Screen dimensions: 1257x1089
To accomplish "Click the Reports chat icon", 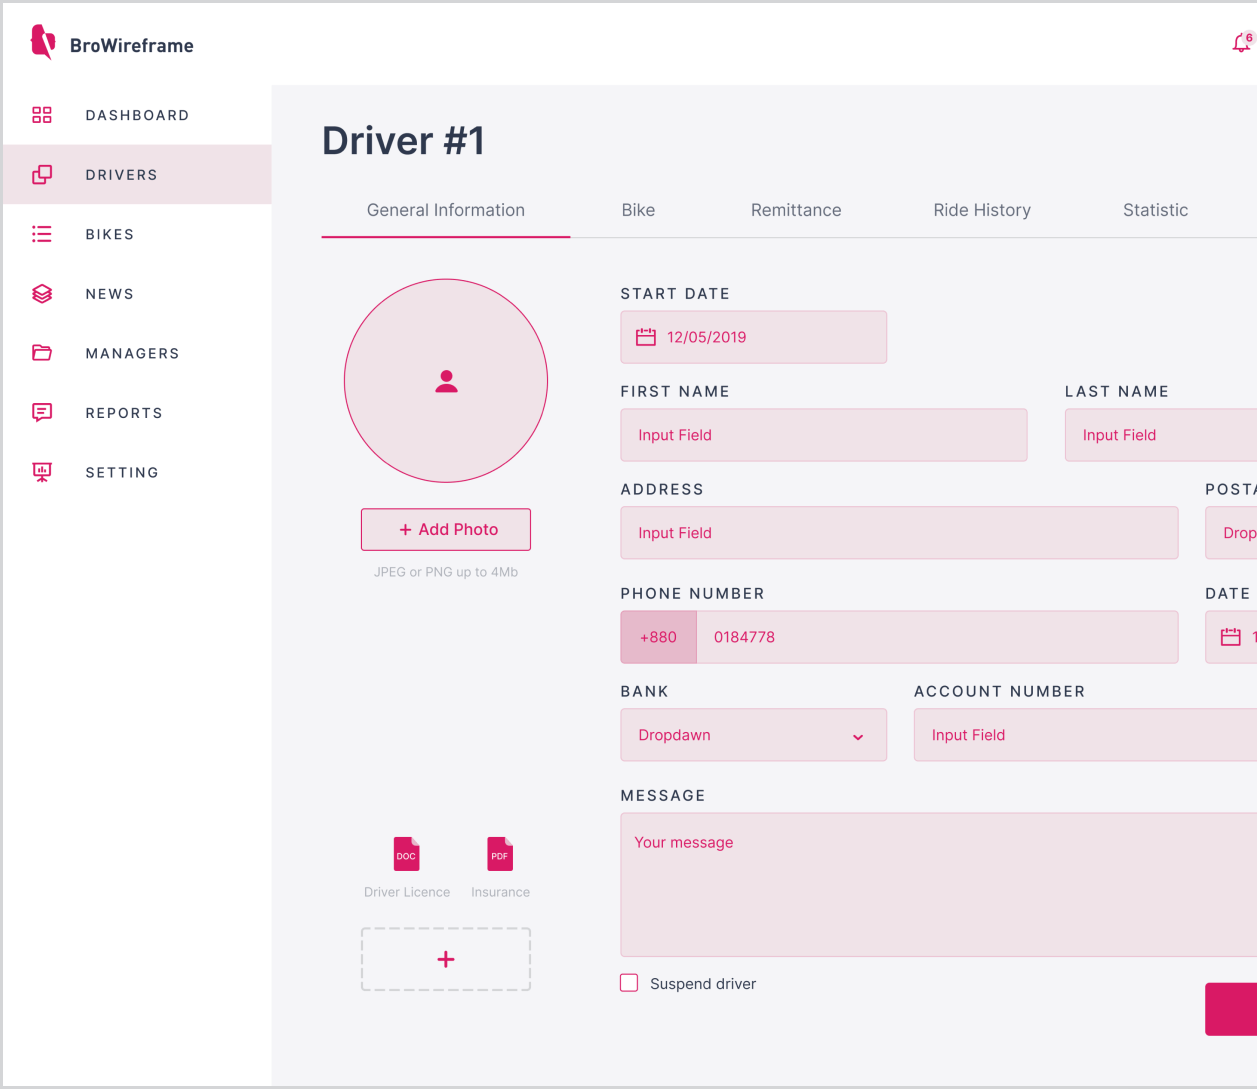I will coord(42,413).
